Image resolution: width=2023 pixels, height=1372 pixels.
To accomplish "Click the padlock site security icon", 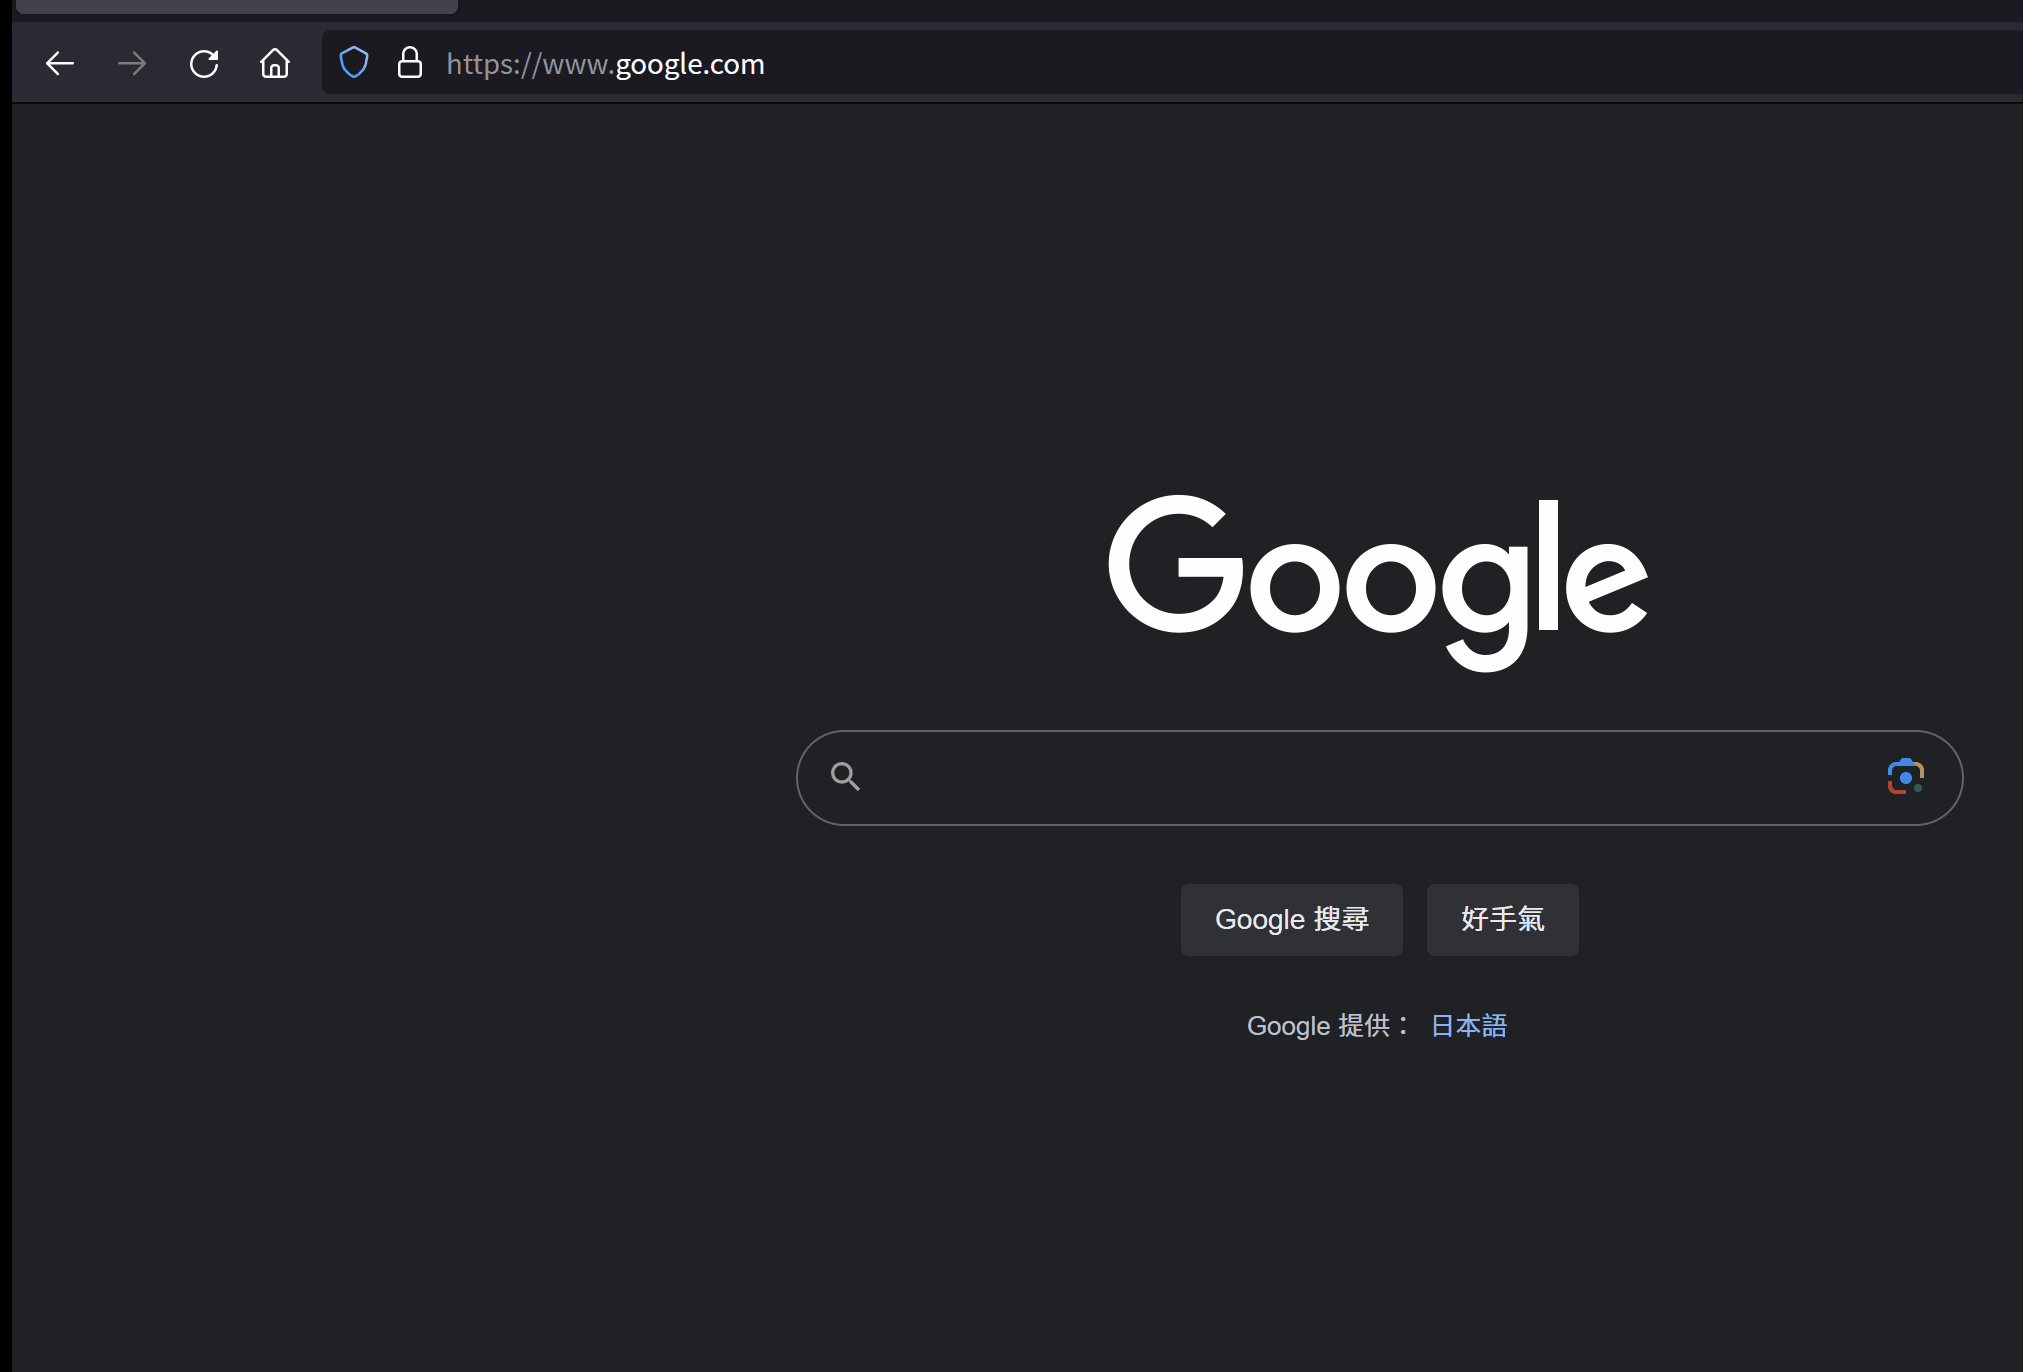I will pos(410,63).
